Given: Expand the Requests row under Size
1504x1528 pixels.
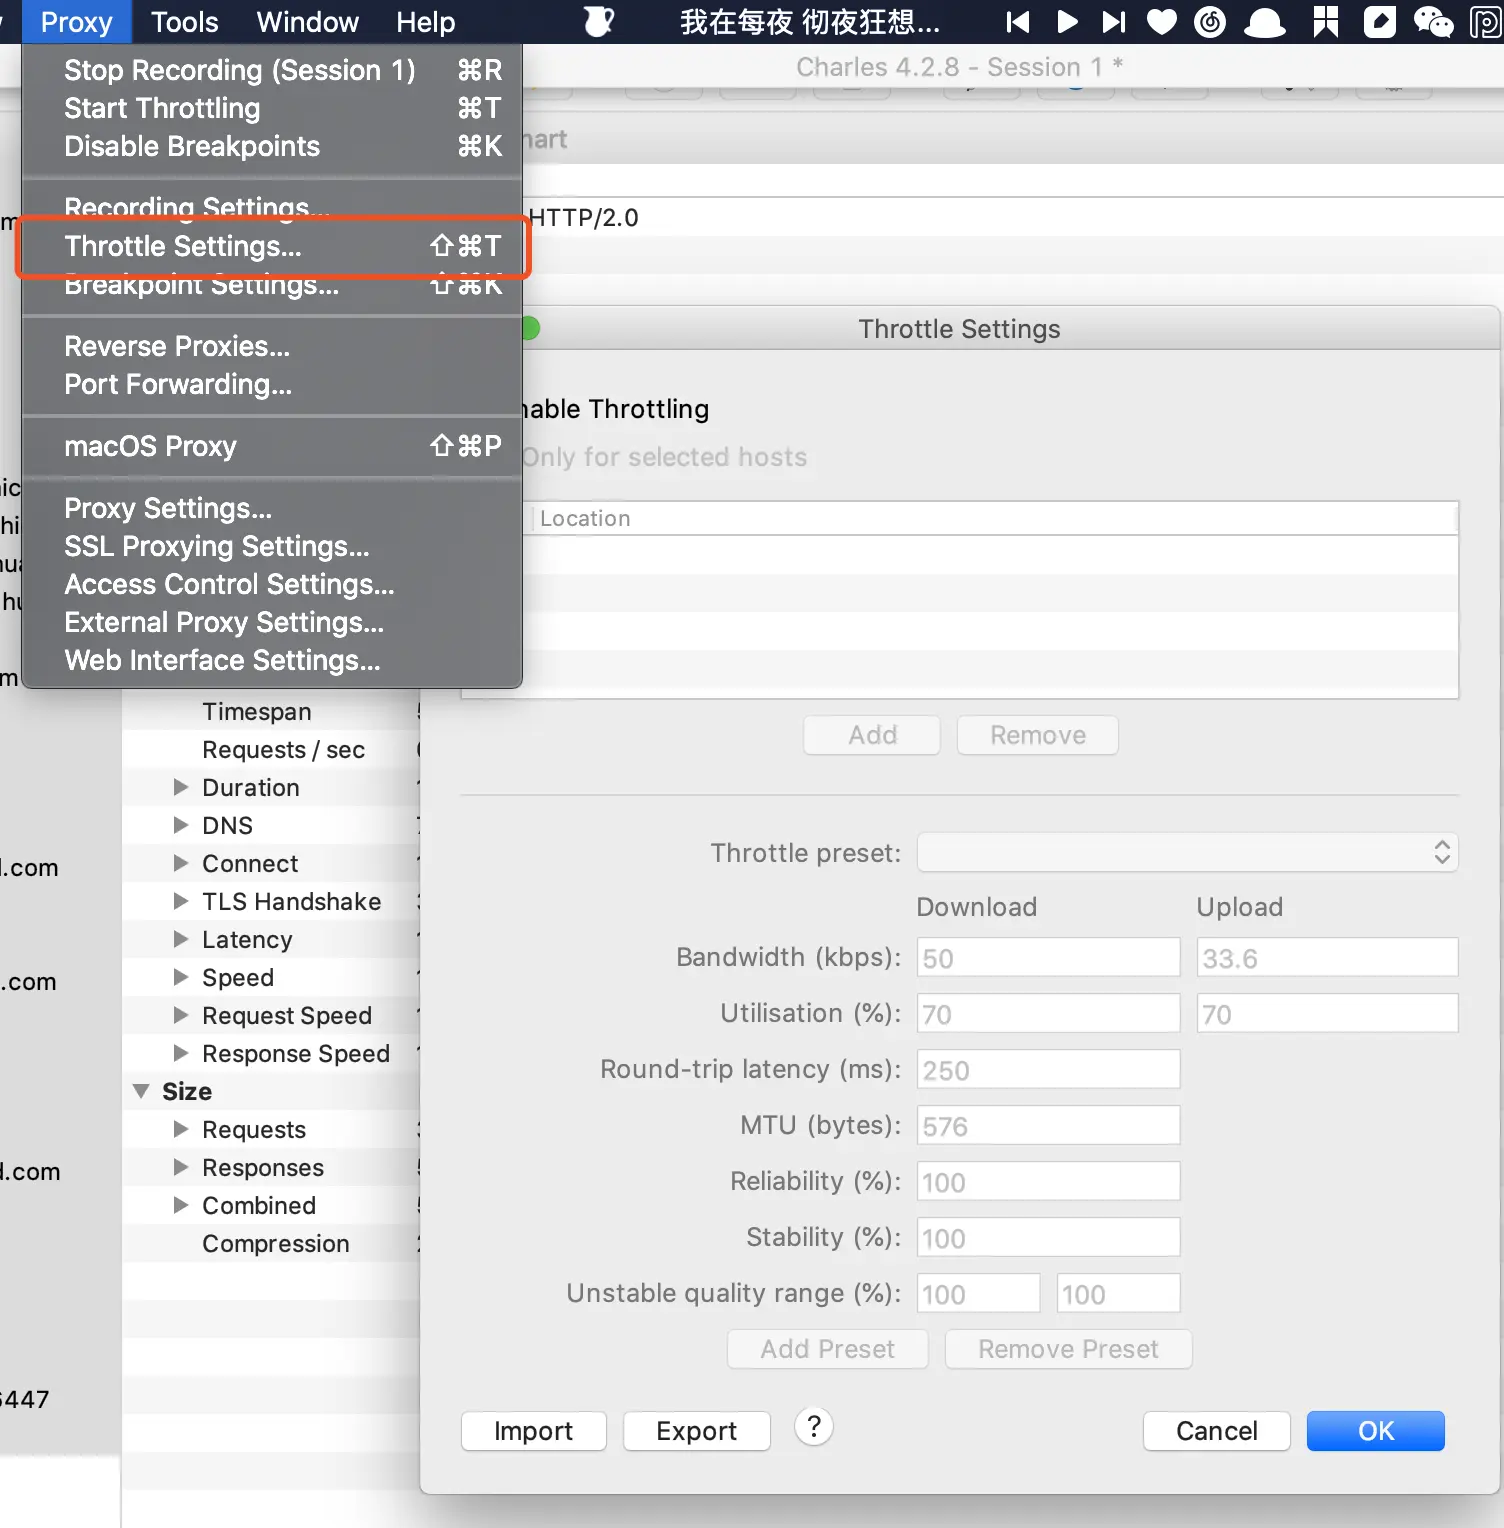Looking at the screenshot, I should (x=181, y=1129).
